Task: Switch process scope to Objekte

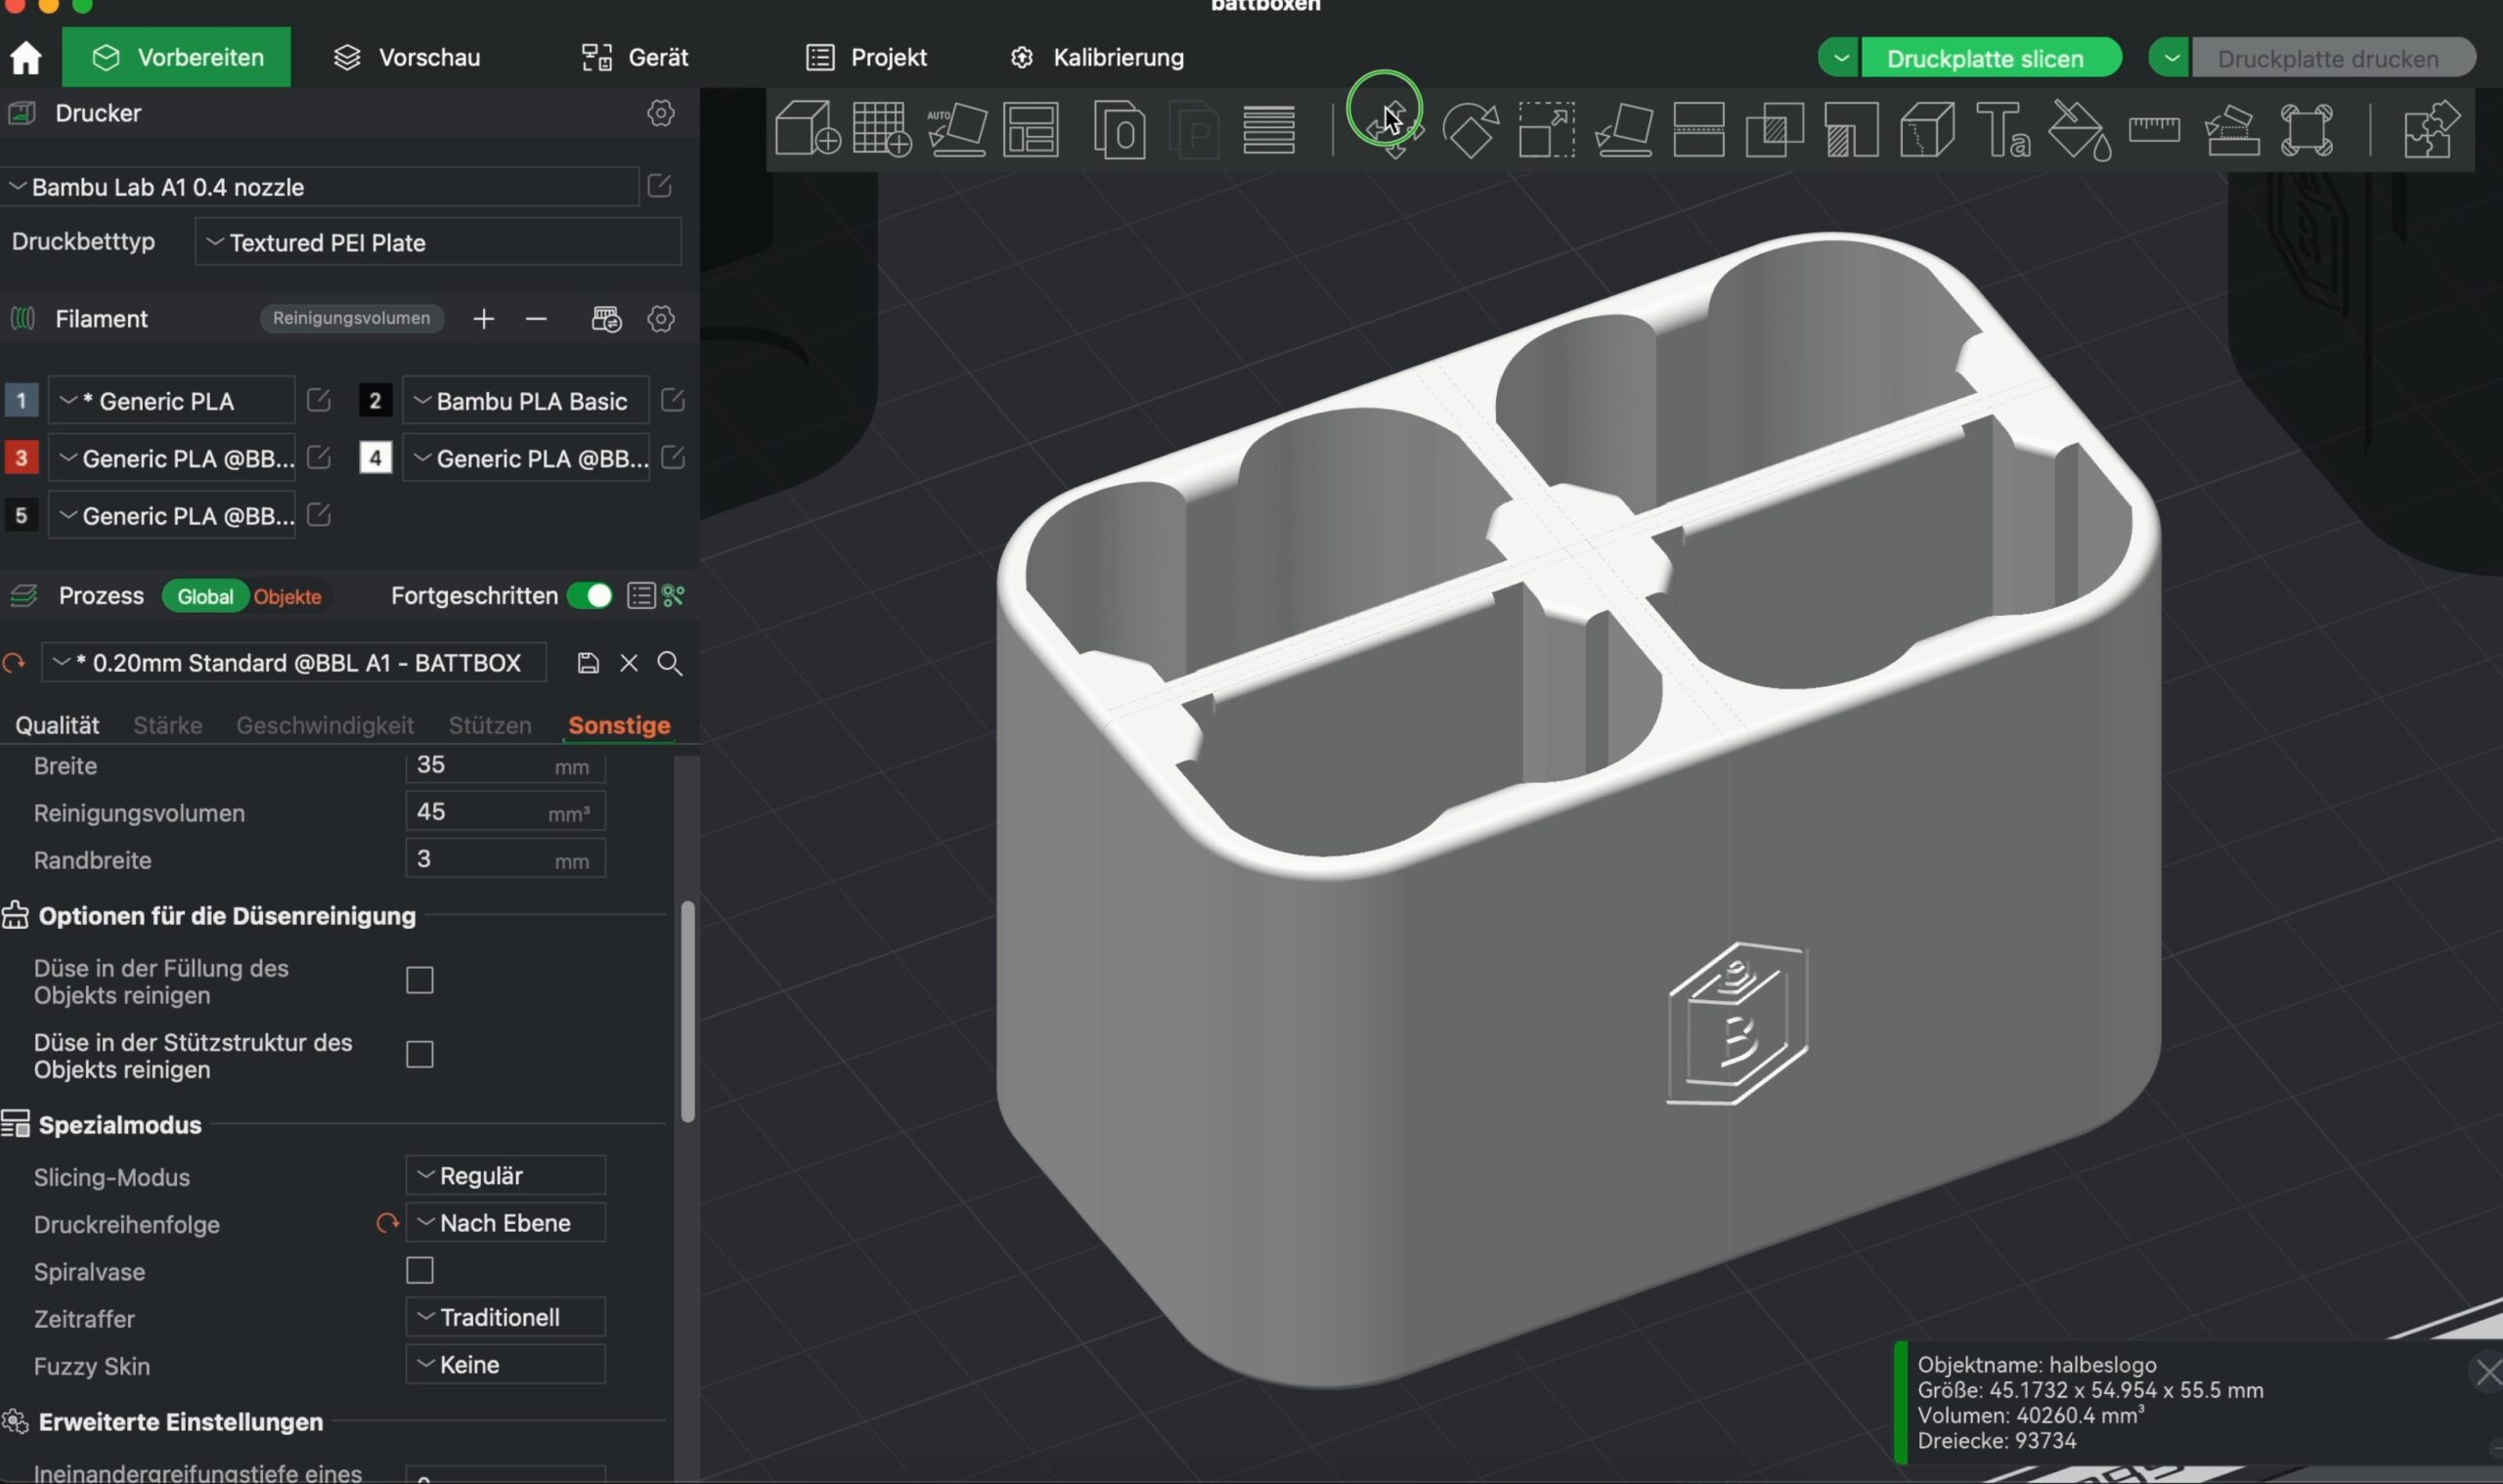Action: 288,597
